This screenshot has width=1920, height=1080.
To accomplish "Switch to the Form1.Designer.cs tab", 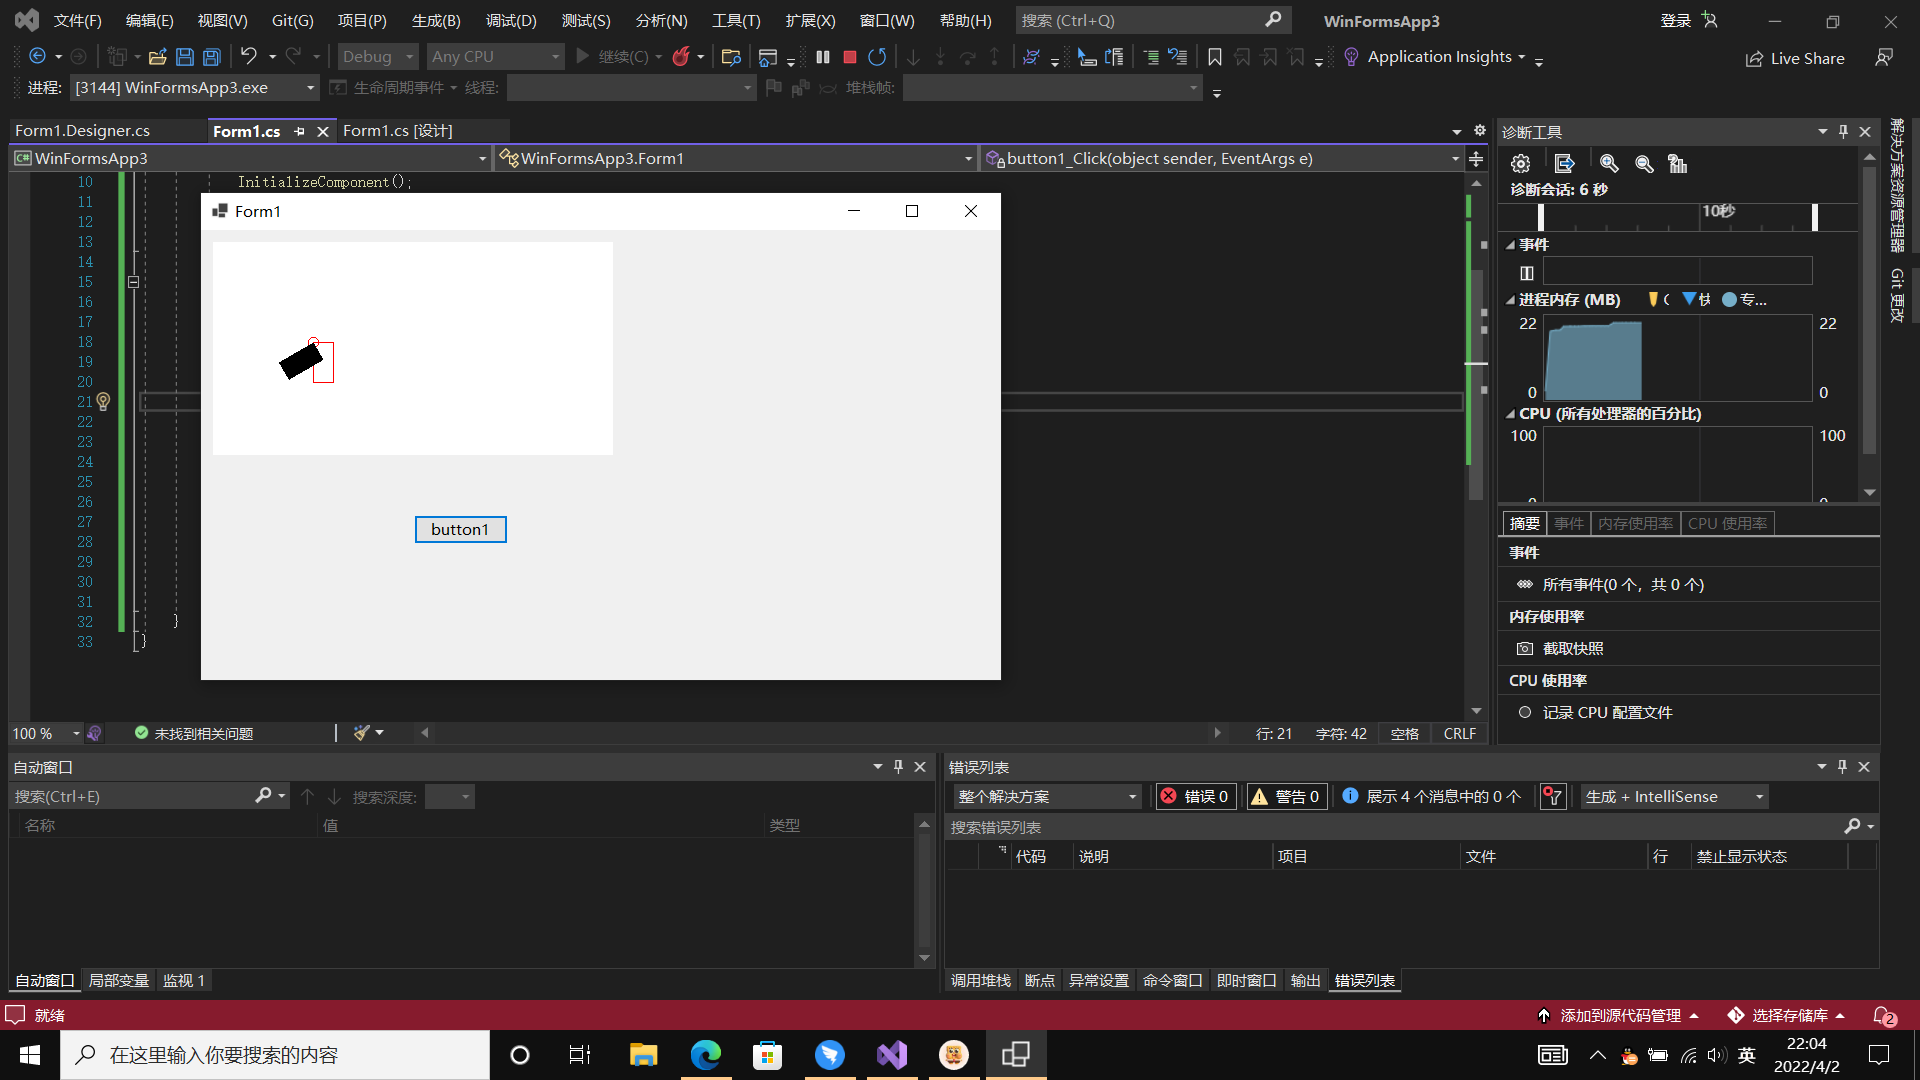I will (82, 130).
